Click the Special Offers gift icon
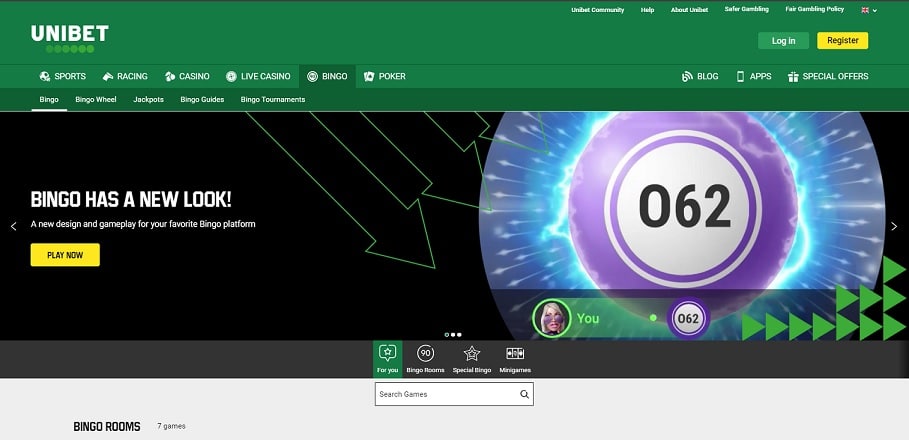 click(793, 76)
